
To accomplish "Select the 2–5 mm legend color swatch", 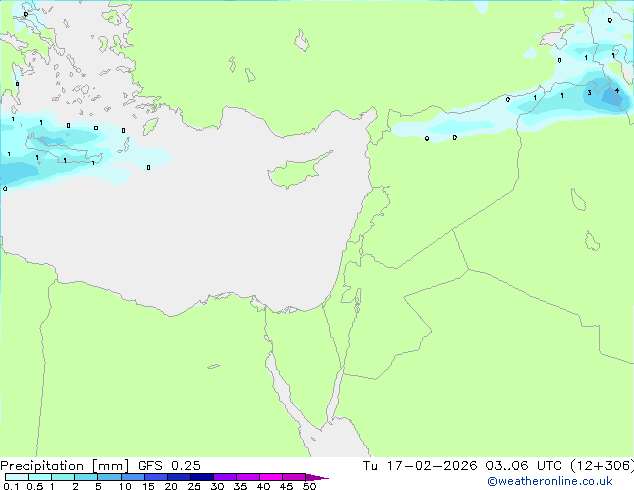I will point(86,477).
